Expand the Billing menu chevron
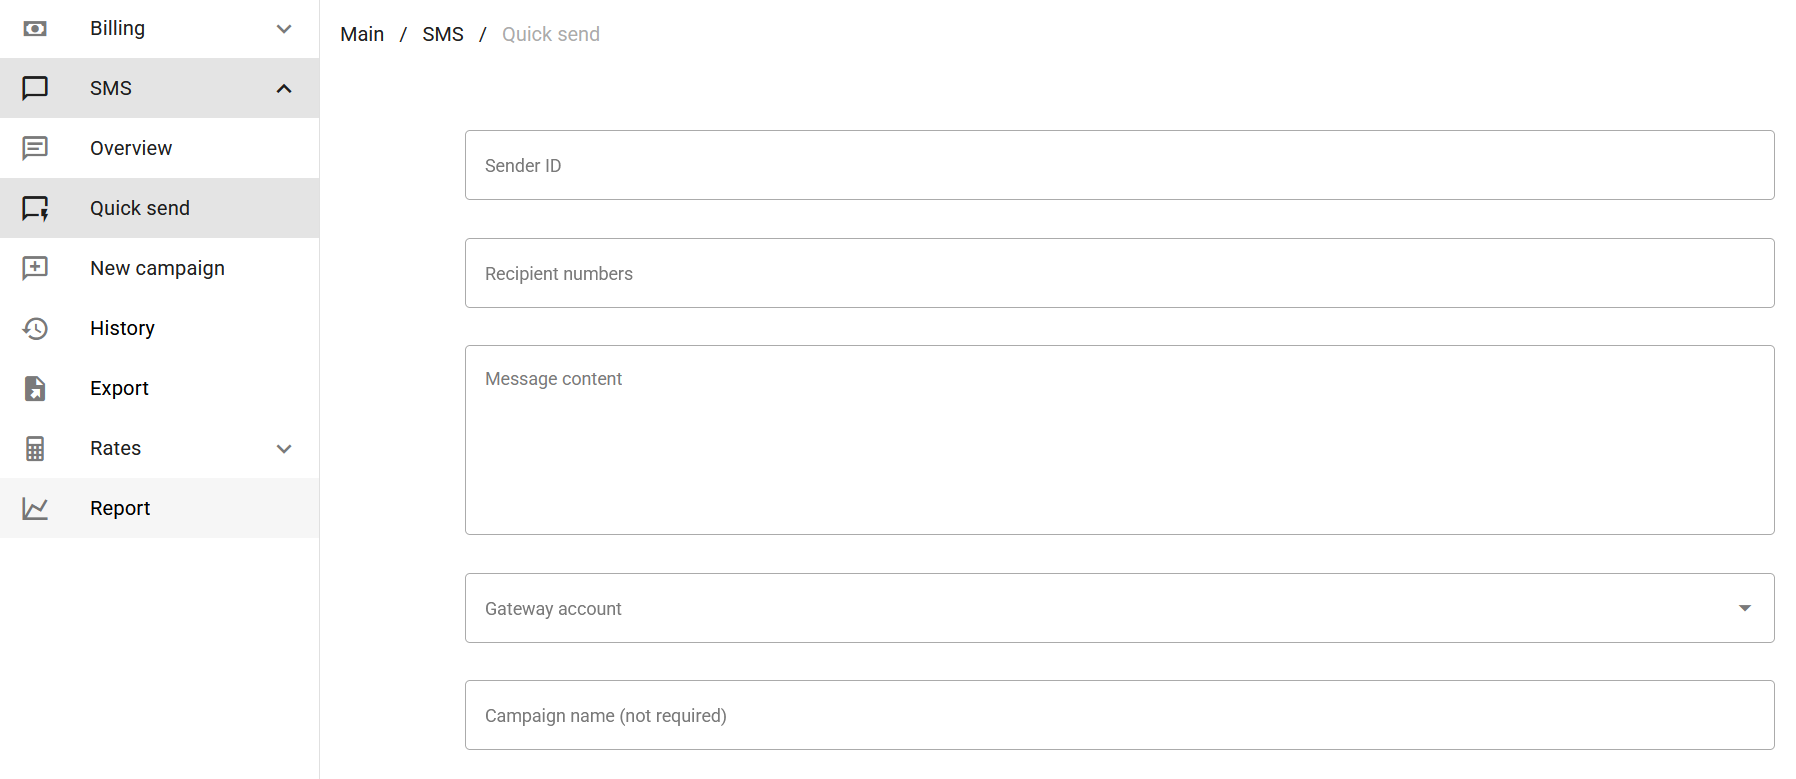Image resolution: width=1796 pixels, height=779 pixels. 284,29
